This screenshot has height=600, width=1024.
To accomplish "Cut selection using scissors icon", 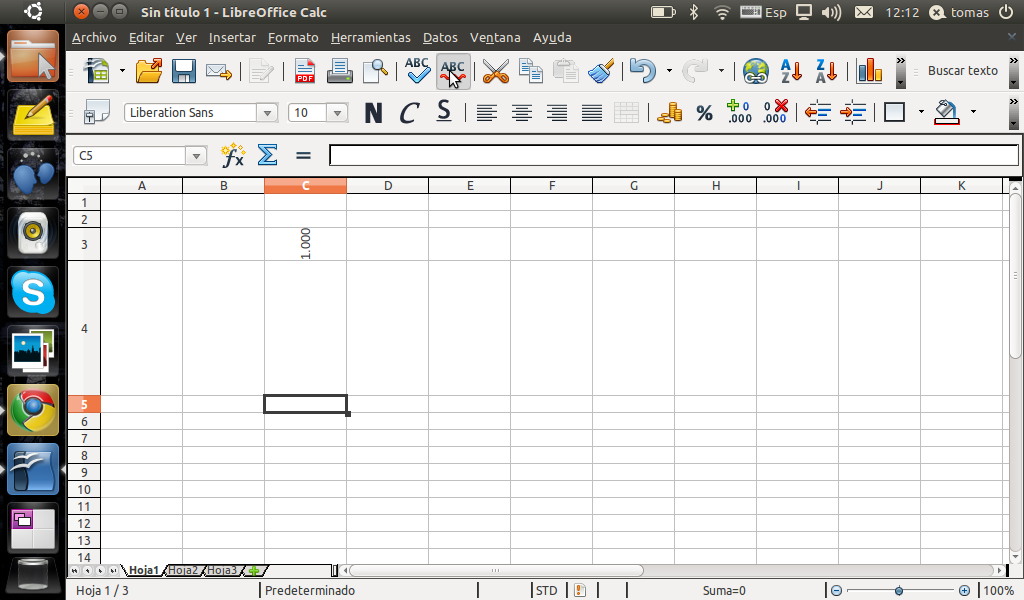I will coord(496,71).
